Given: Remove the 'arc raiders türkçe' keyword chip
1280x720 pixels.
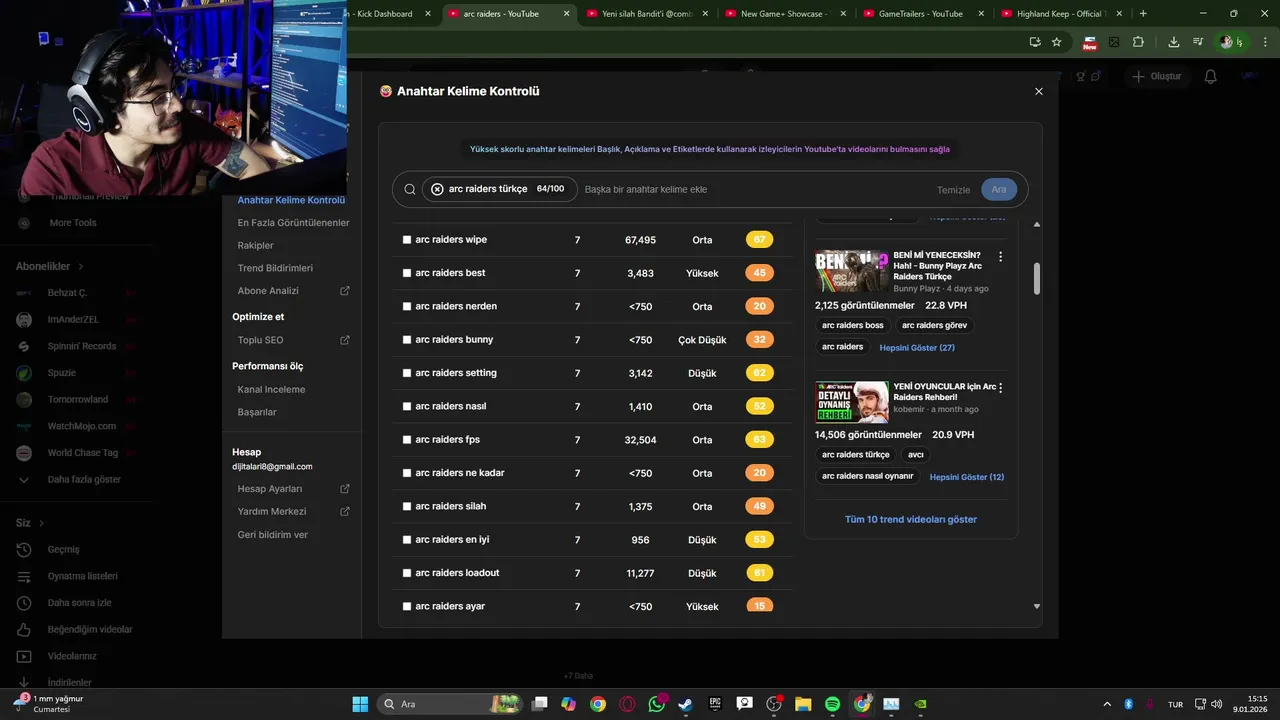Looking at the screenshot, I should point(437,189).
